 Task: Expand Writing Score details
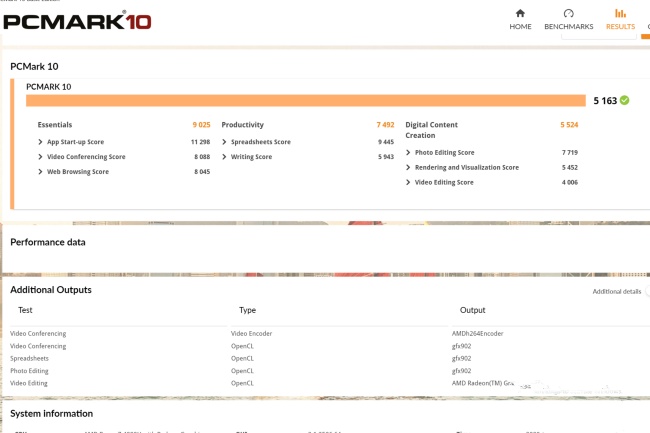(224, 157)
